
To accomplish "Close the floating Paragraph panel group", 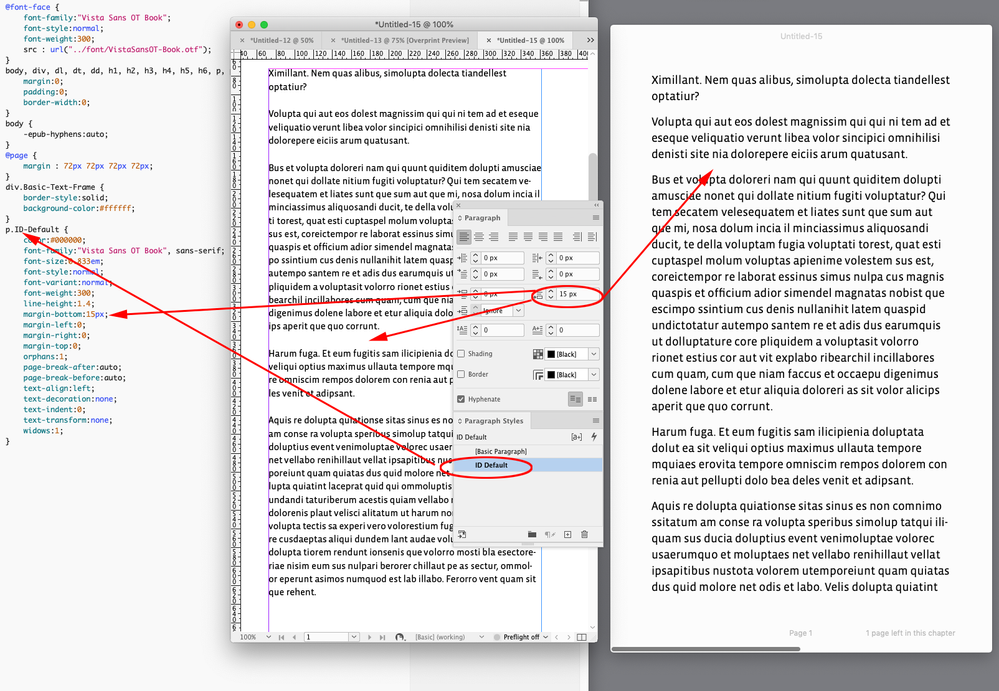I will point(458,205).
